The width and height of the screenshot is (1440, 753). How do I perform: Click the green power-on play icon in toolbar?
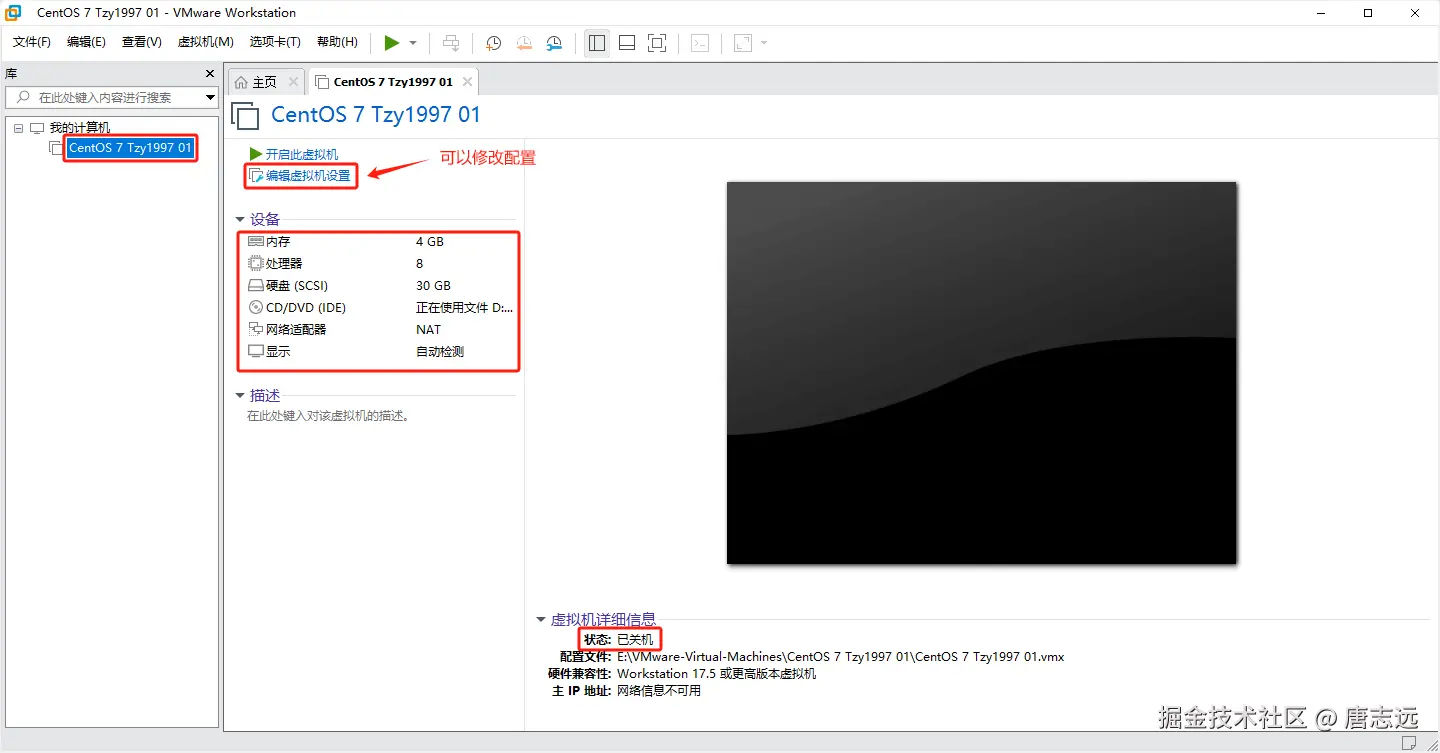point(392,43)
